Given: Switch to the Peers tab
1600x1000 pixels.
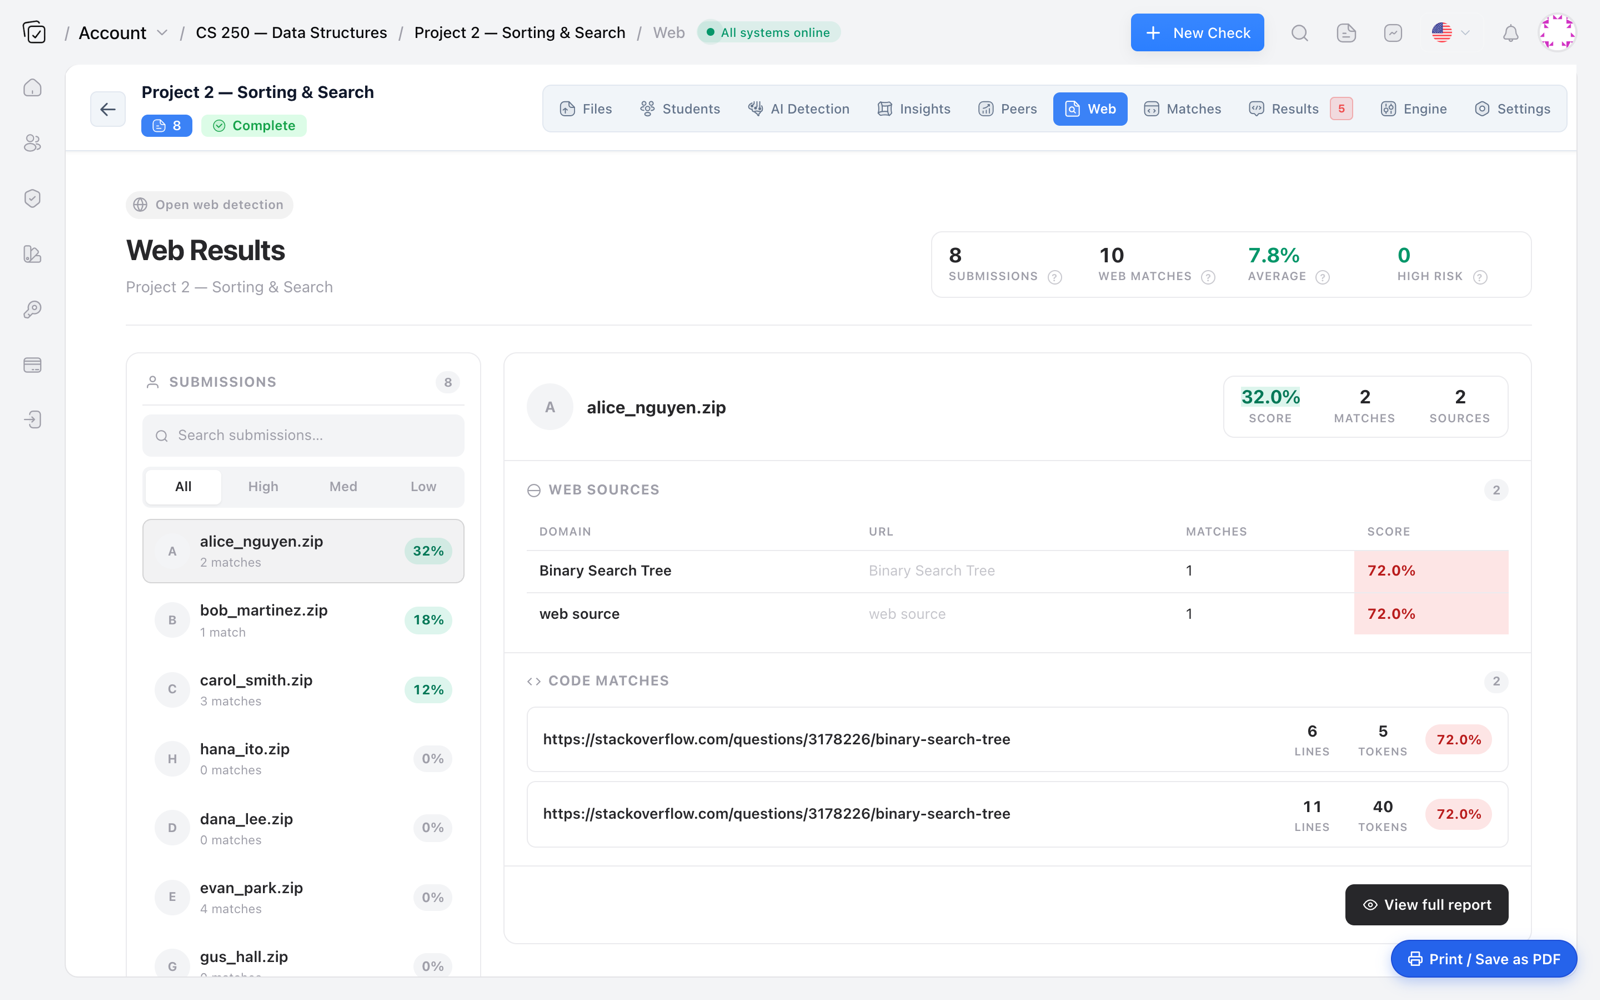Looking at the screenshot, I should (1008, 109).
